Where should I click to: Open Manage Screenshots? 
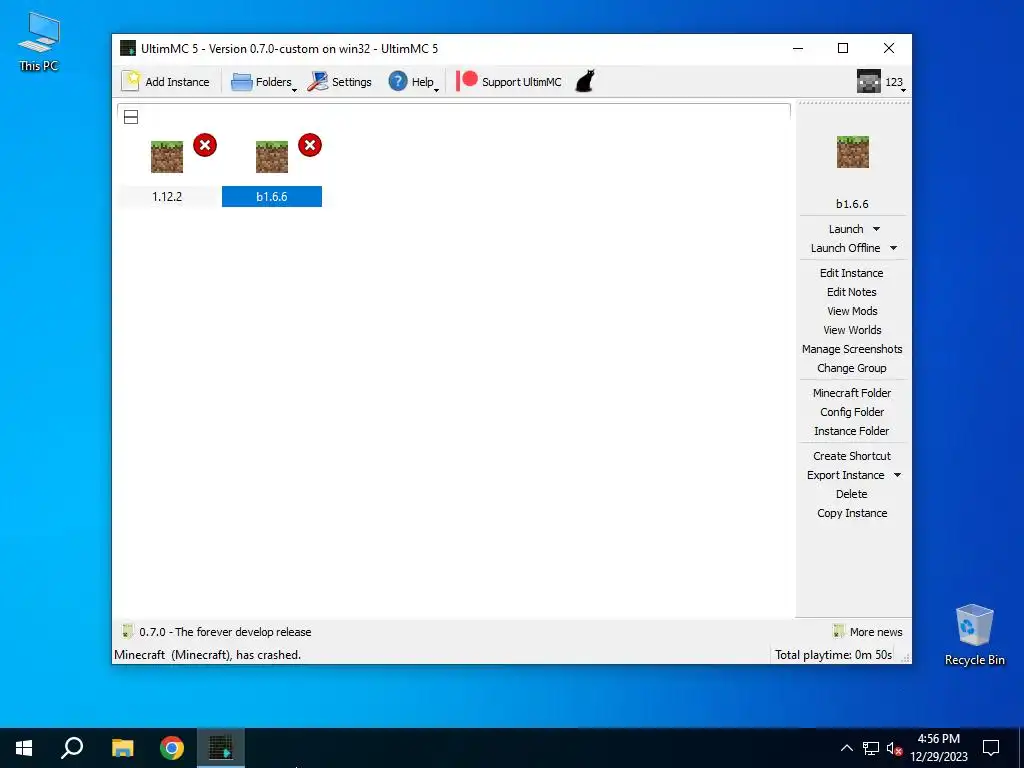tap(852, 349)
